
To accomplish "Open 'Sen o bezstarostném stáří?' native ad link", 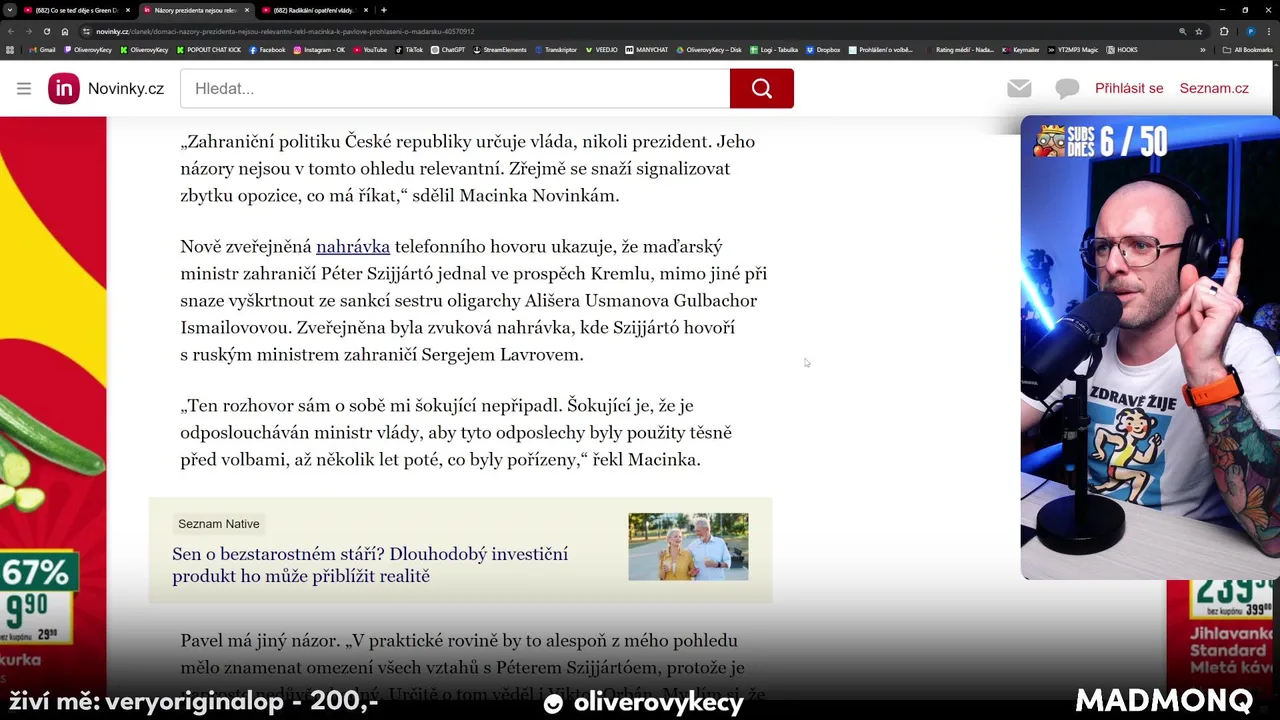I will 370,565.
